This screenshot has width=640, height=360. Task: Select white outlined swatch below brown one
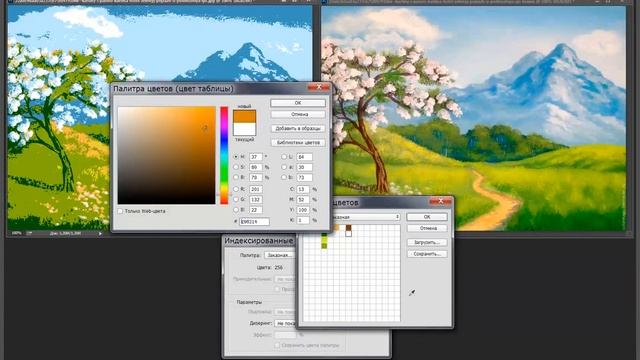click(x=348, y=233)
